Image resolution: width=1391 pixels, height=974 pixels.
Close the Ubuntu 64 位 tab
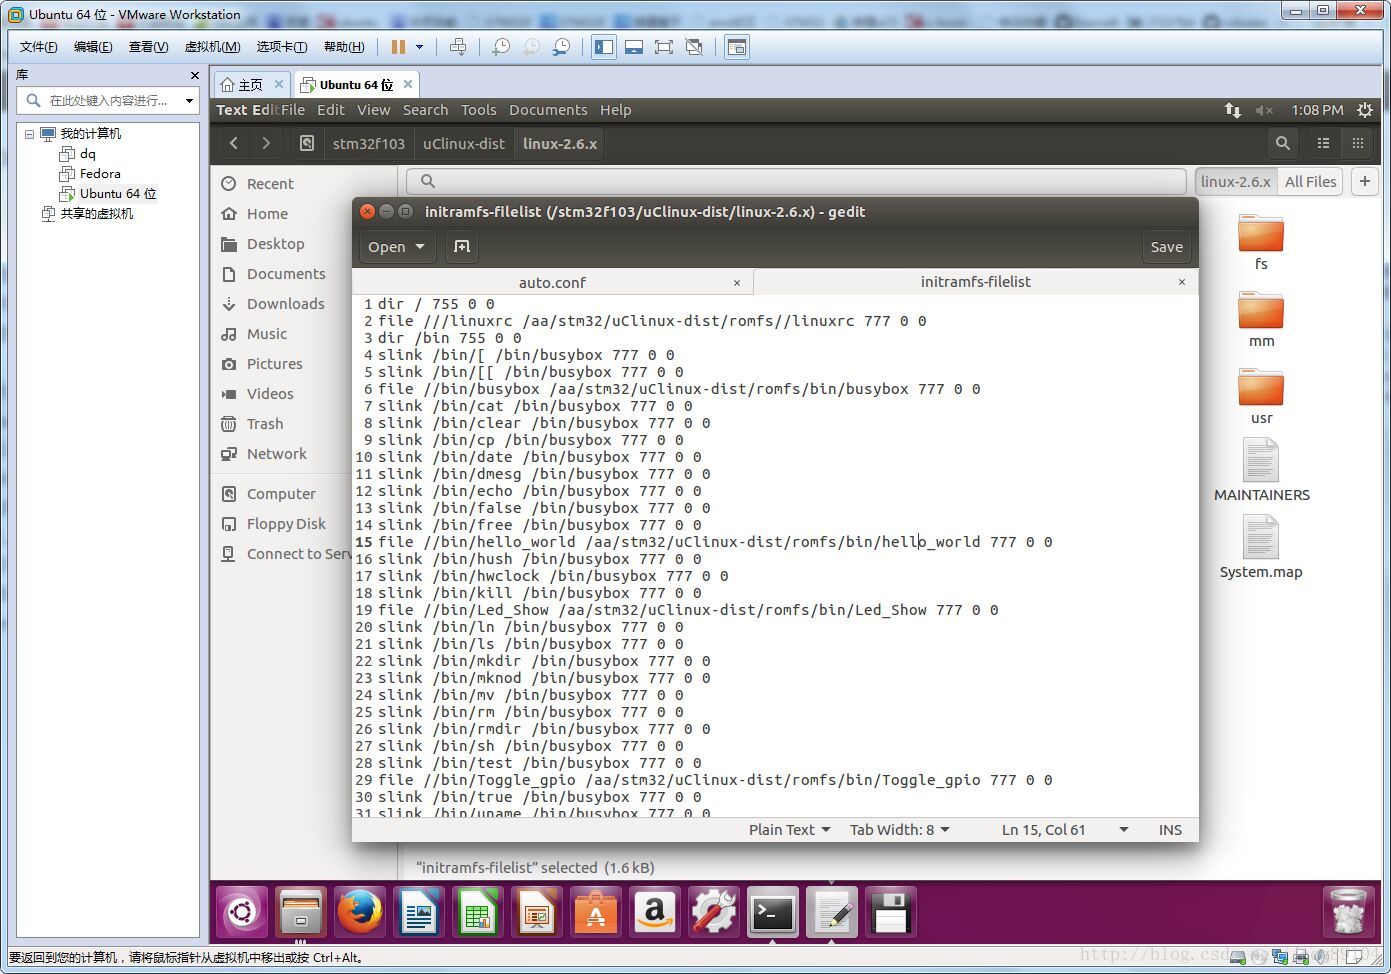[408, 84]
